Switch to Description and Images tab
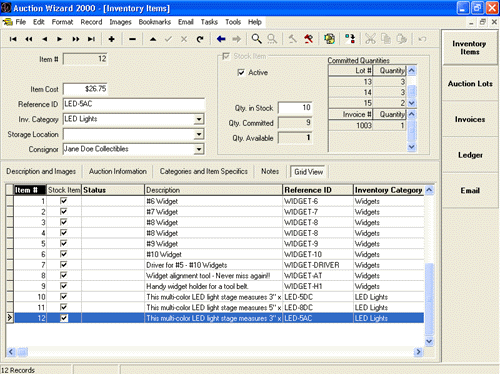This screenshot has width=500, height=374. click(41, 171)
